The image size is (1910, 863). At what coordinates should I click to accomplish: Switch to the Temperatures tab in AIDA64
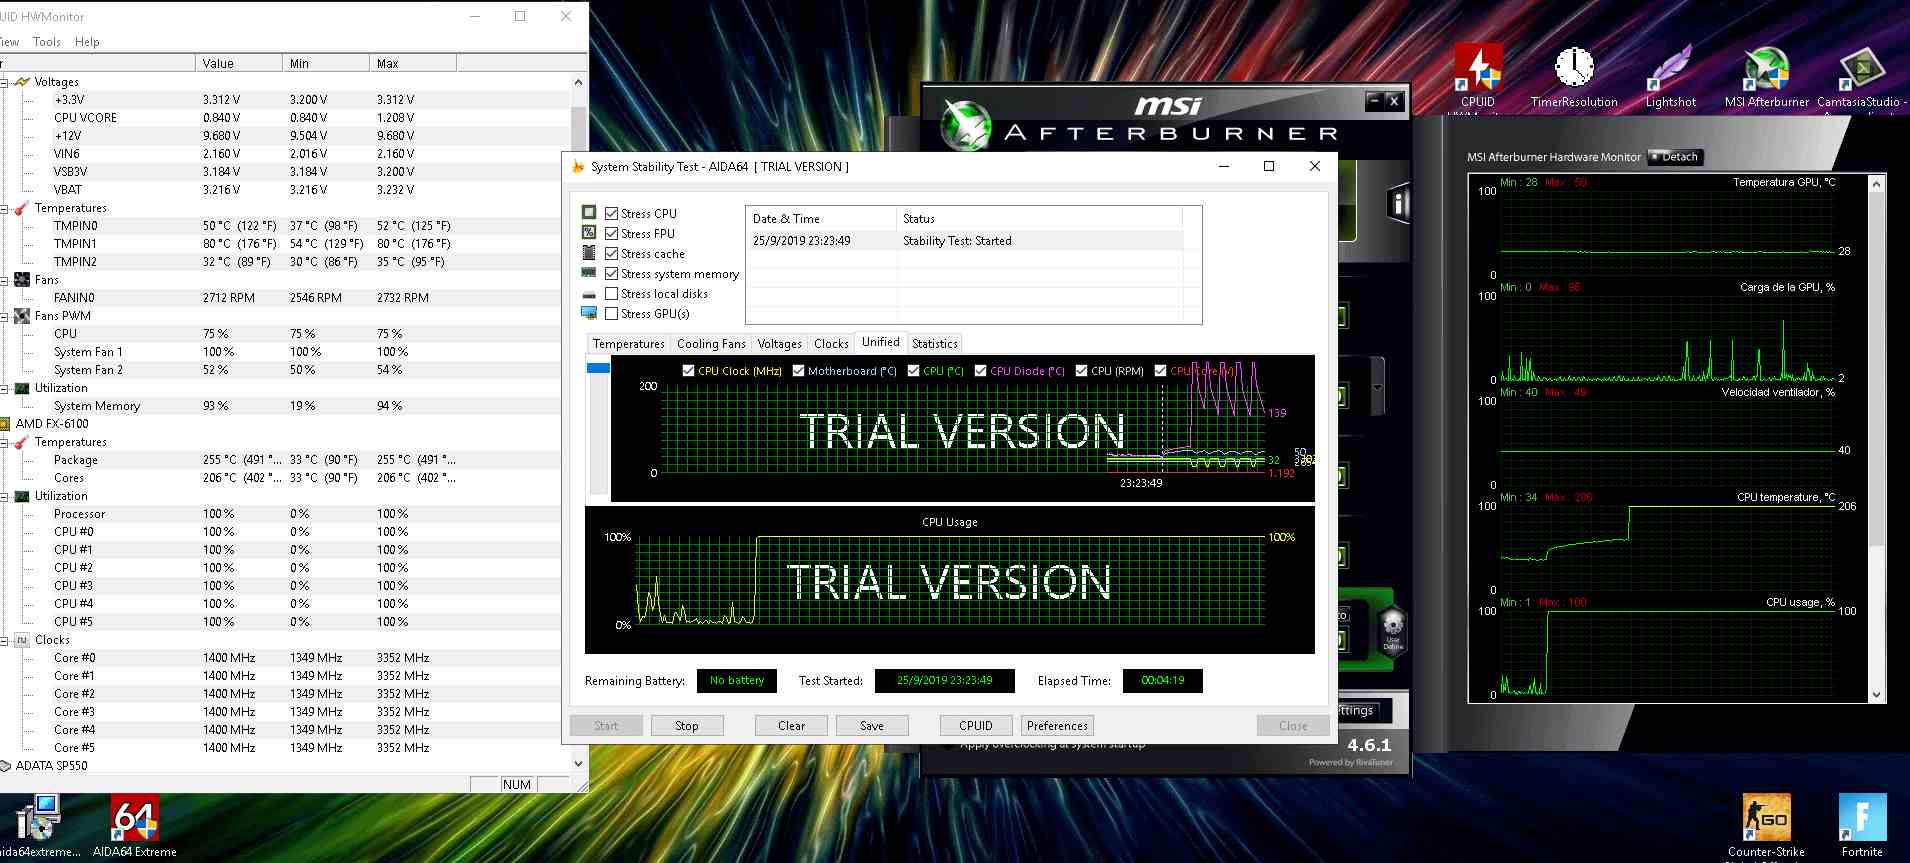(x=628, y=343)
